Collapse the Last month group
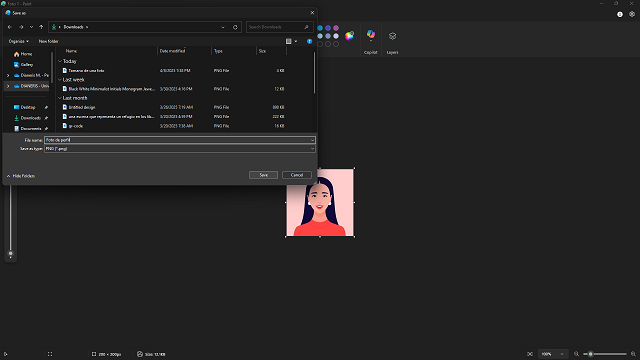The width and height of the screenshot is (640, 360). point(60,98)
